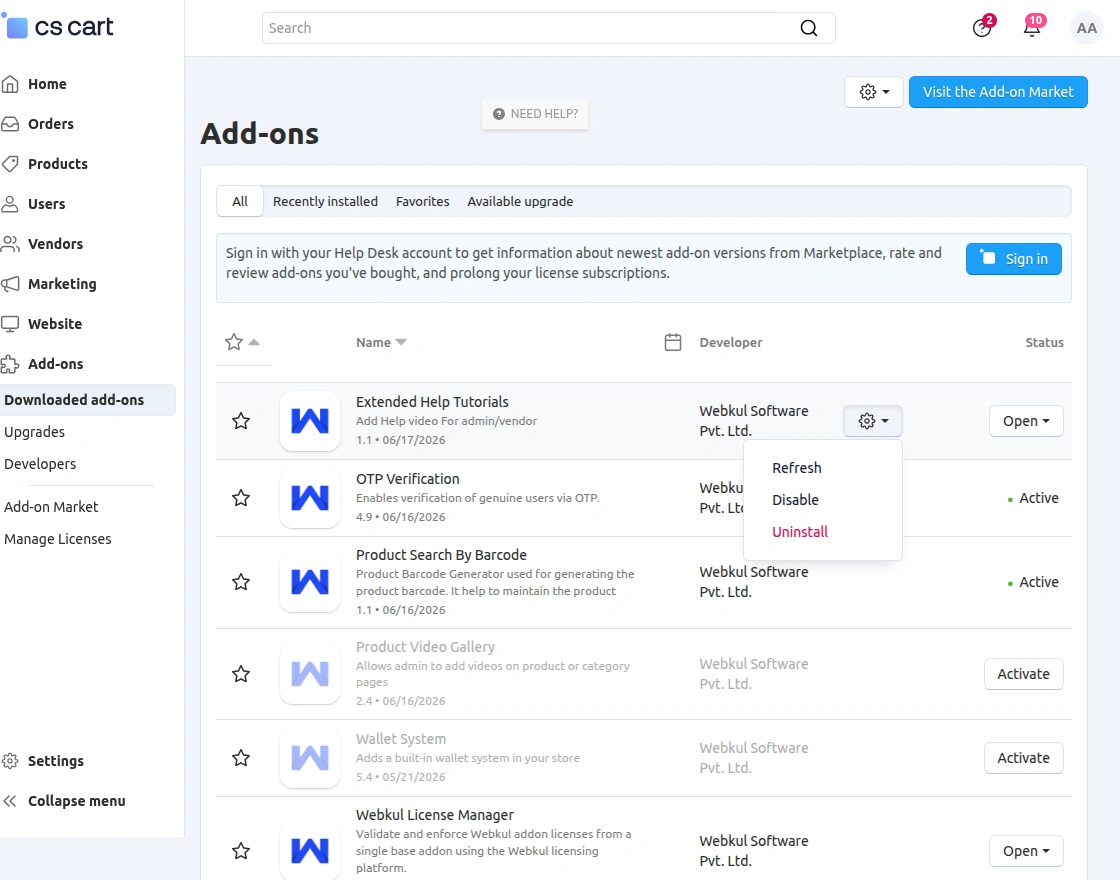The width and height of the screenshot is (1120, 880).
Task: Open the bell notifications icon
Action: click(x=1032, y=28)
